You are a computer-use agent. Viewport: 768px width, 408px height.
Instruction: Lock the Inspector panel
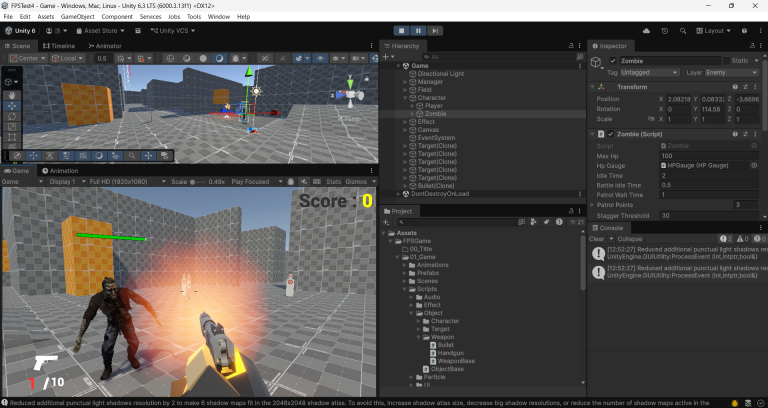point(752,46)
